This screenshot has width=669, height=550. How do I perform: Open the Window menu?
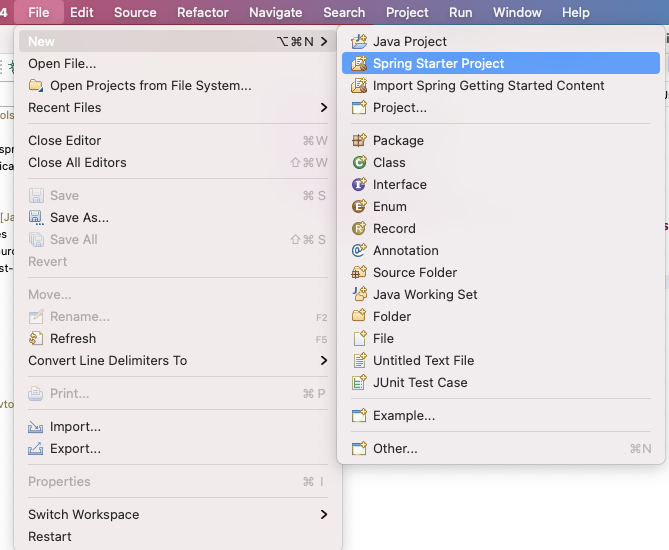517,12
